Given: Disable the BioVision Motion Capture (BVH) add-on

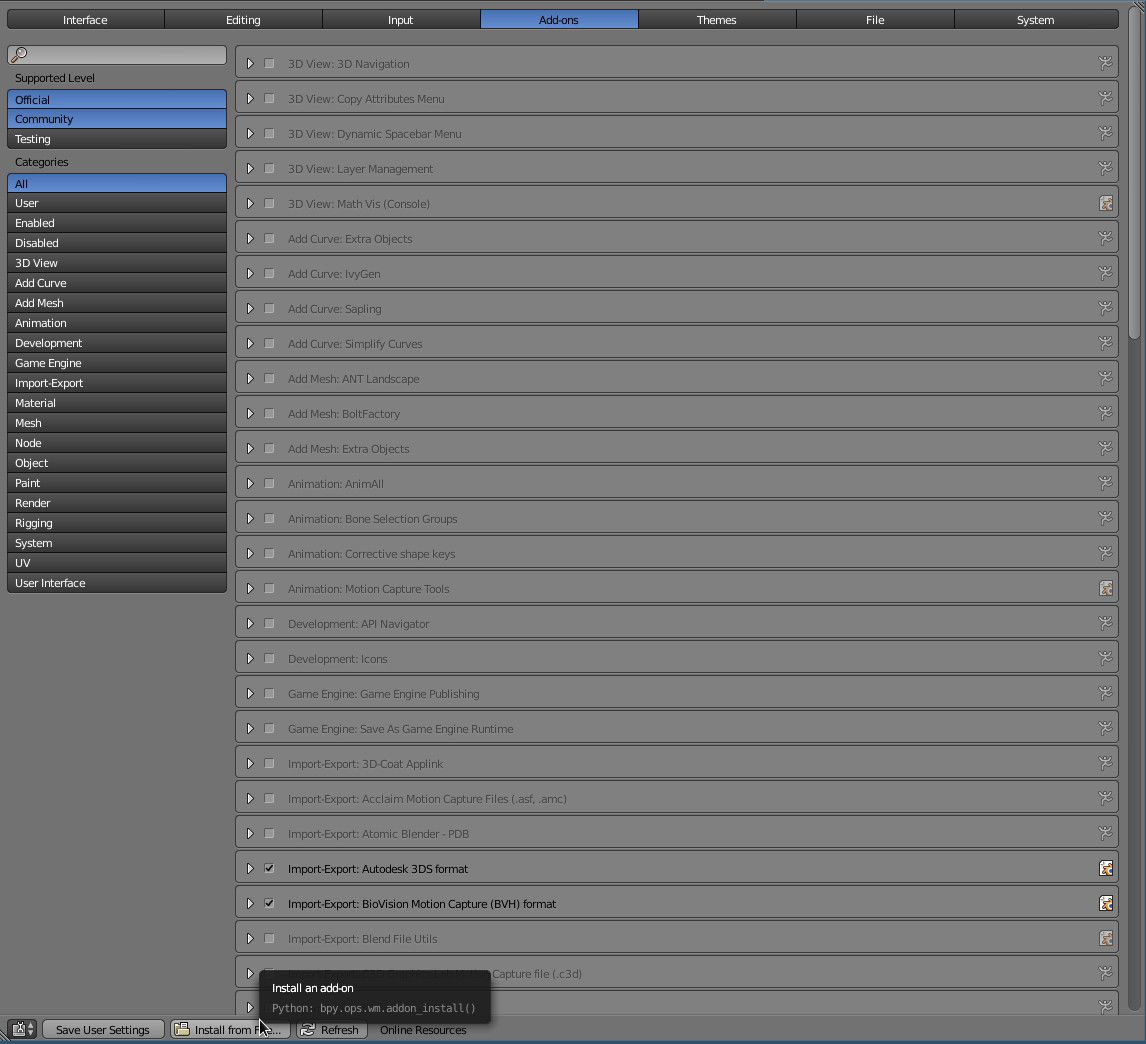Looking at the screenshot, I should pos(269,904).
